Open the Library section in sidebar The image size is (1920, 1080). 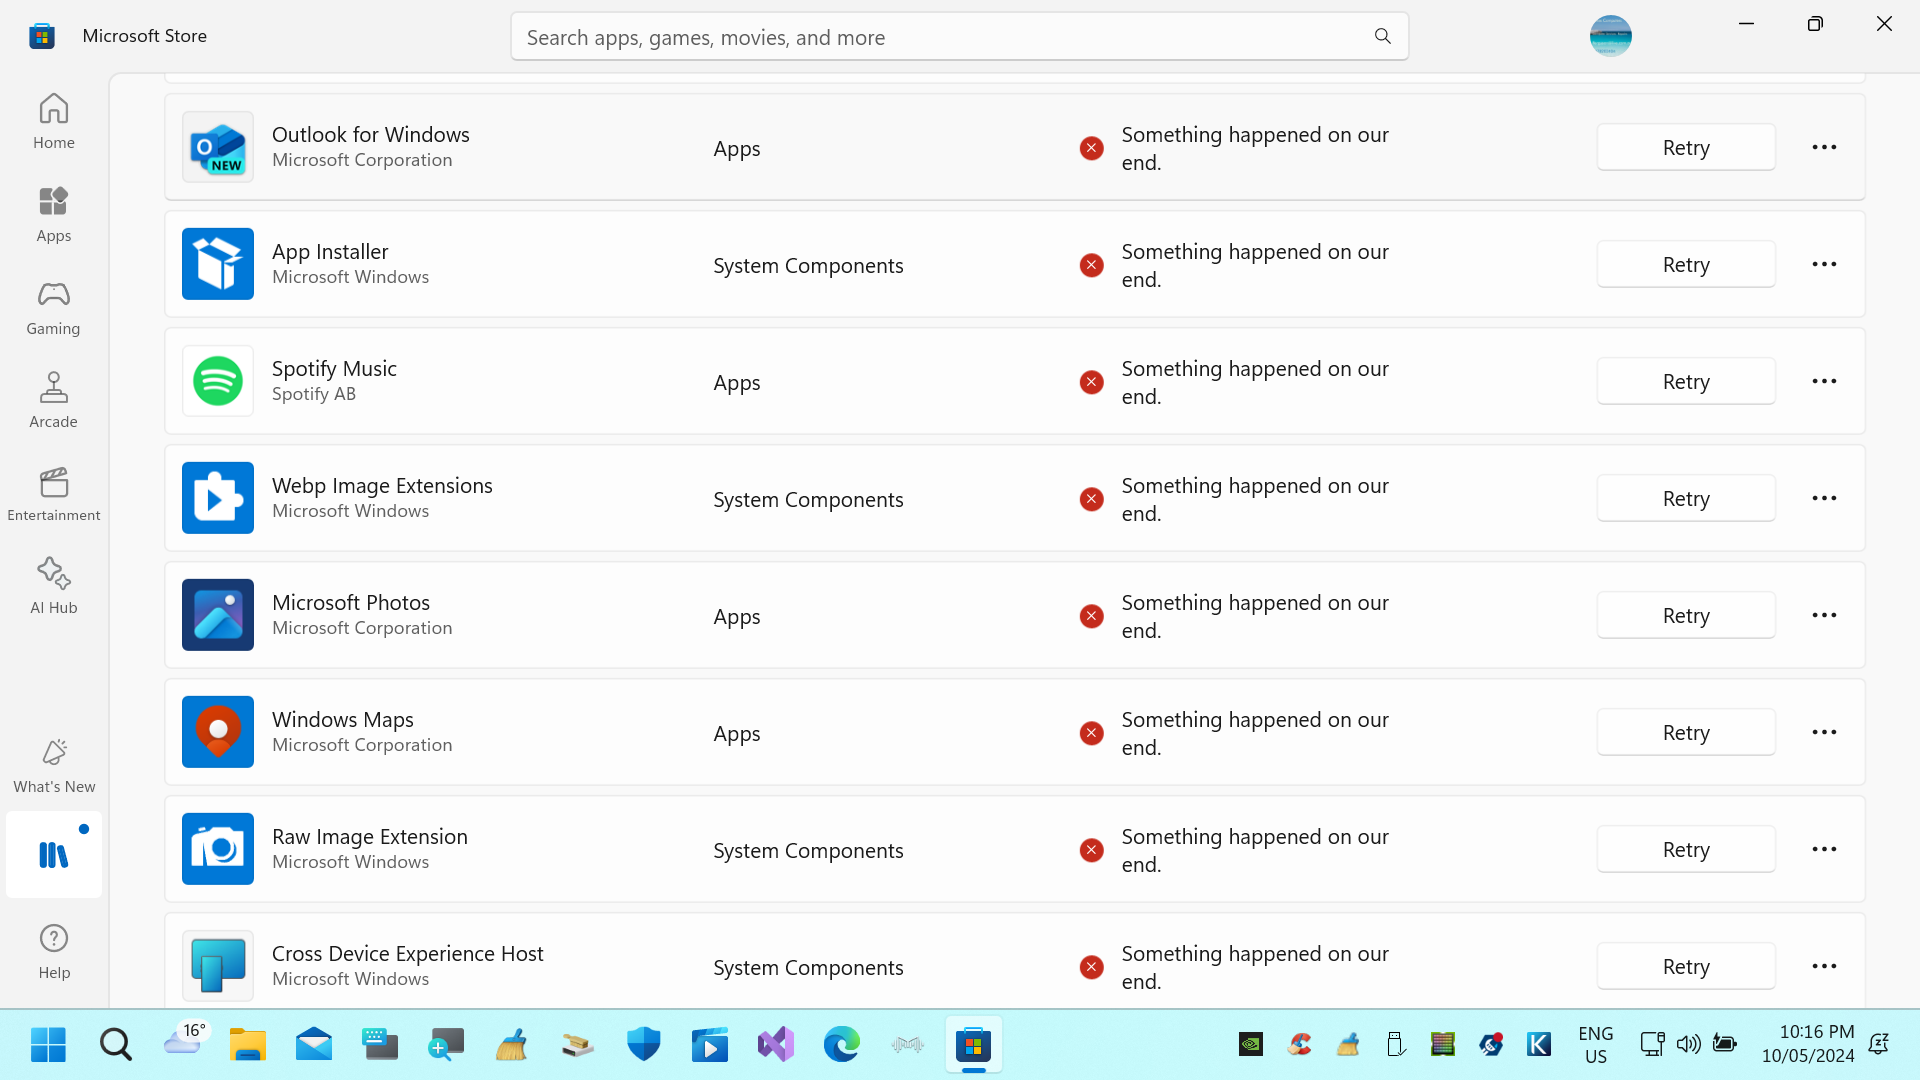click(x=54, y=855)
